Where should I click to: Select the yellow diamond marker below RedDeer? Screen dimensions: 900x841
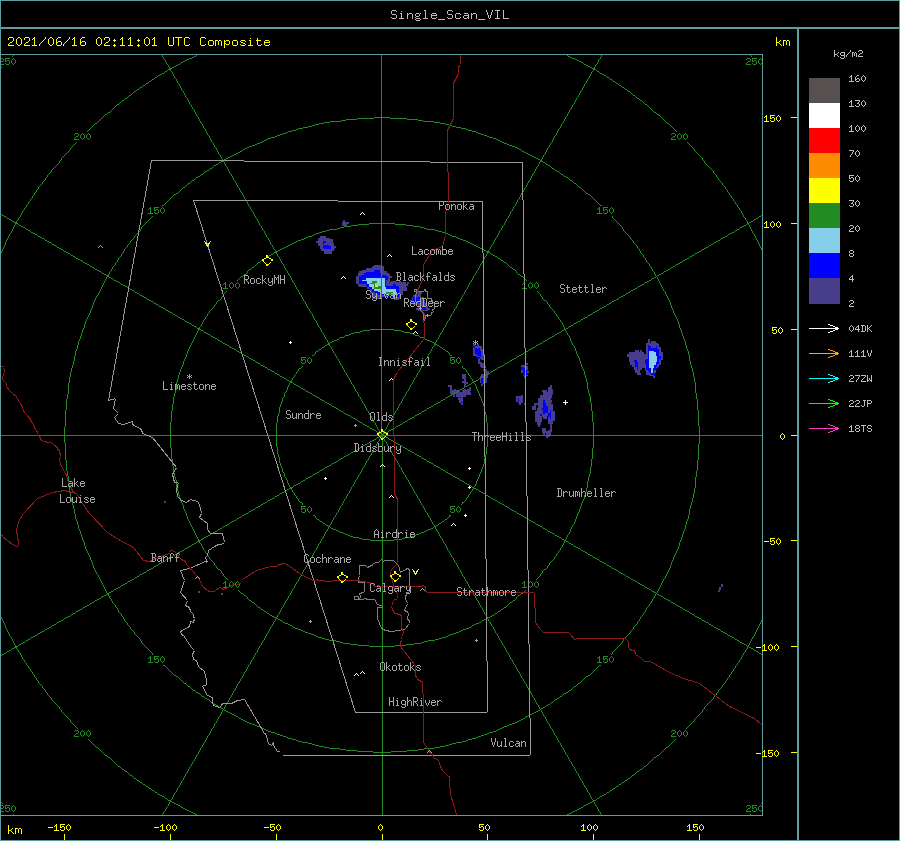pos(411,325)
